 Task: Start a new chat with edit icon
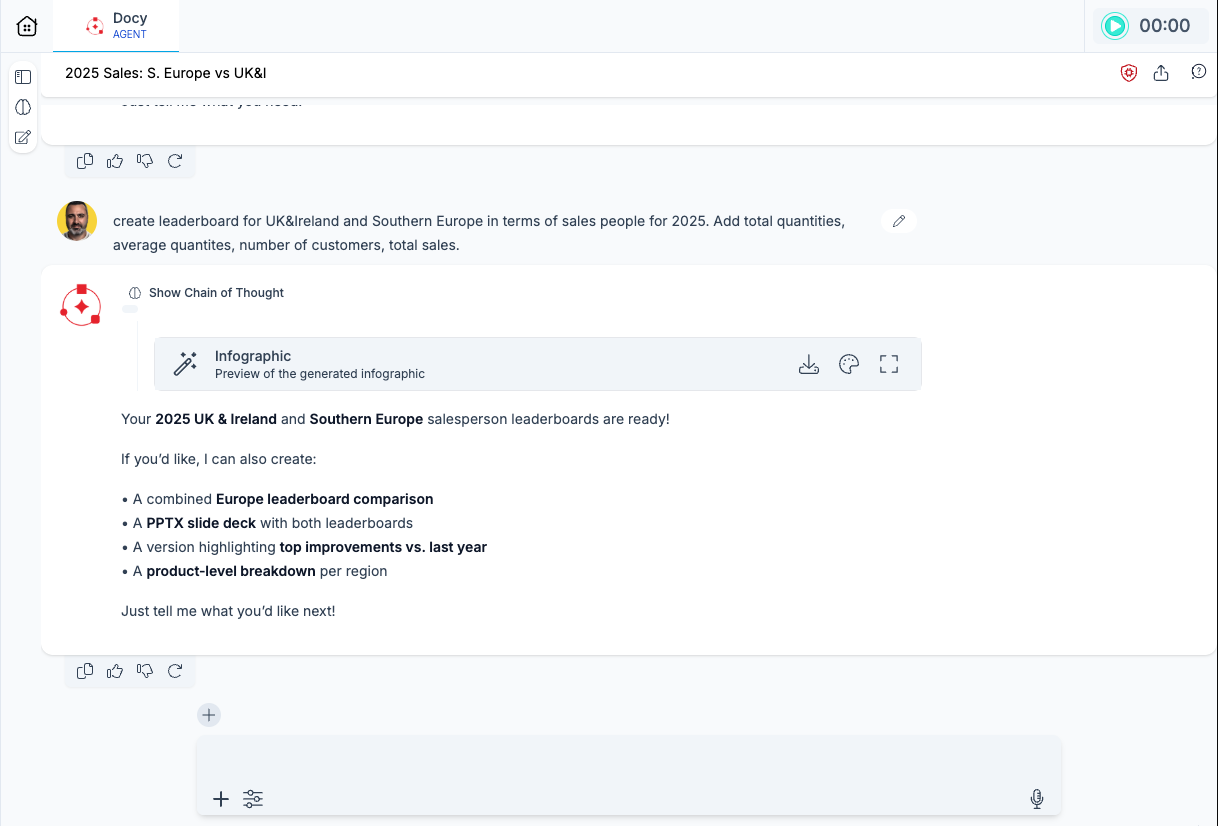click(x=23, y=137)
